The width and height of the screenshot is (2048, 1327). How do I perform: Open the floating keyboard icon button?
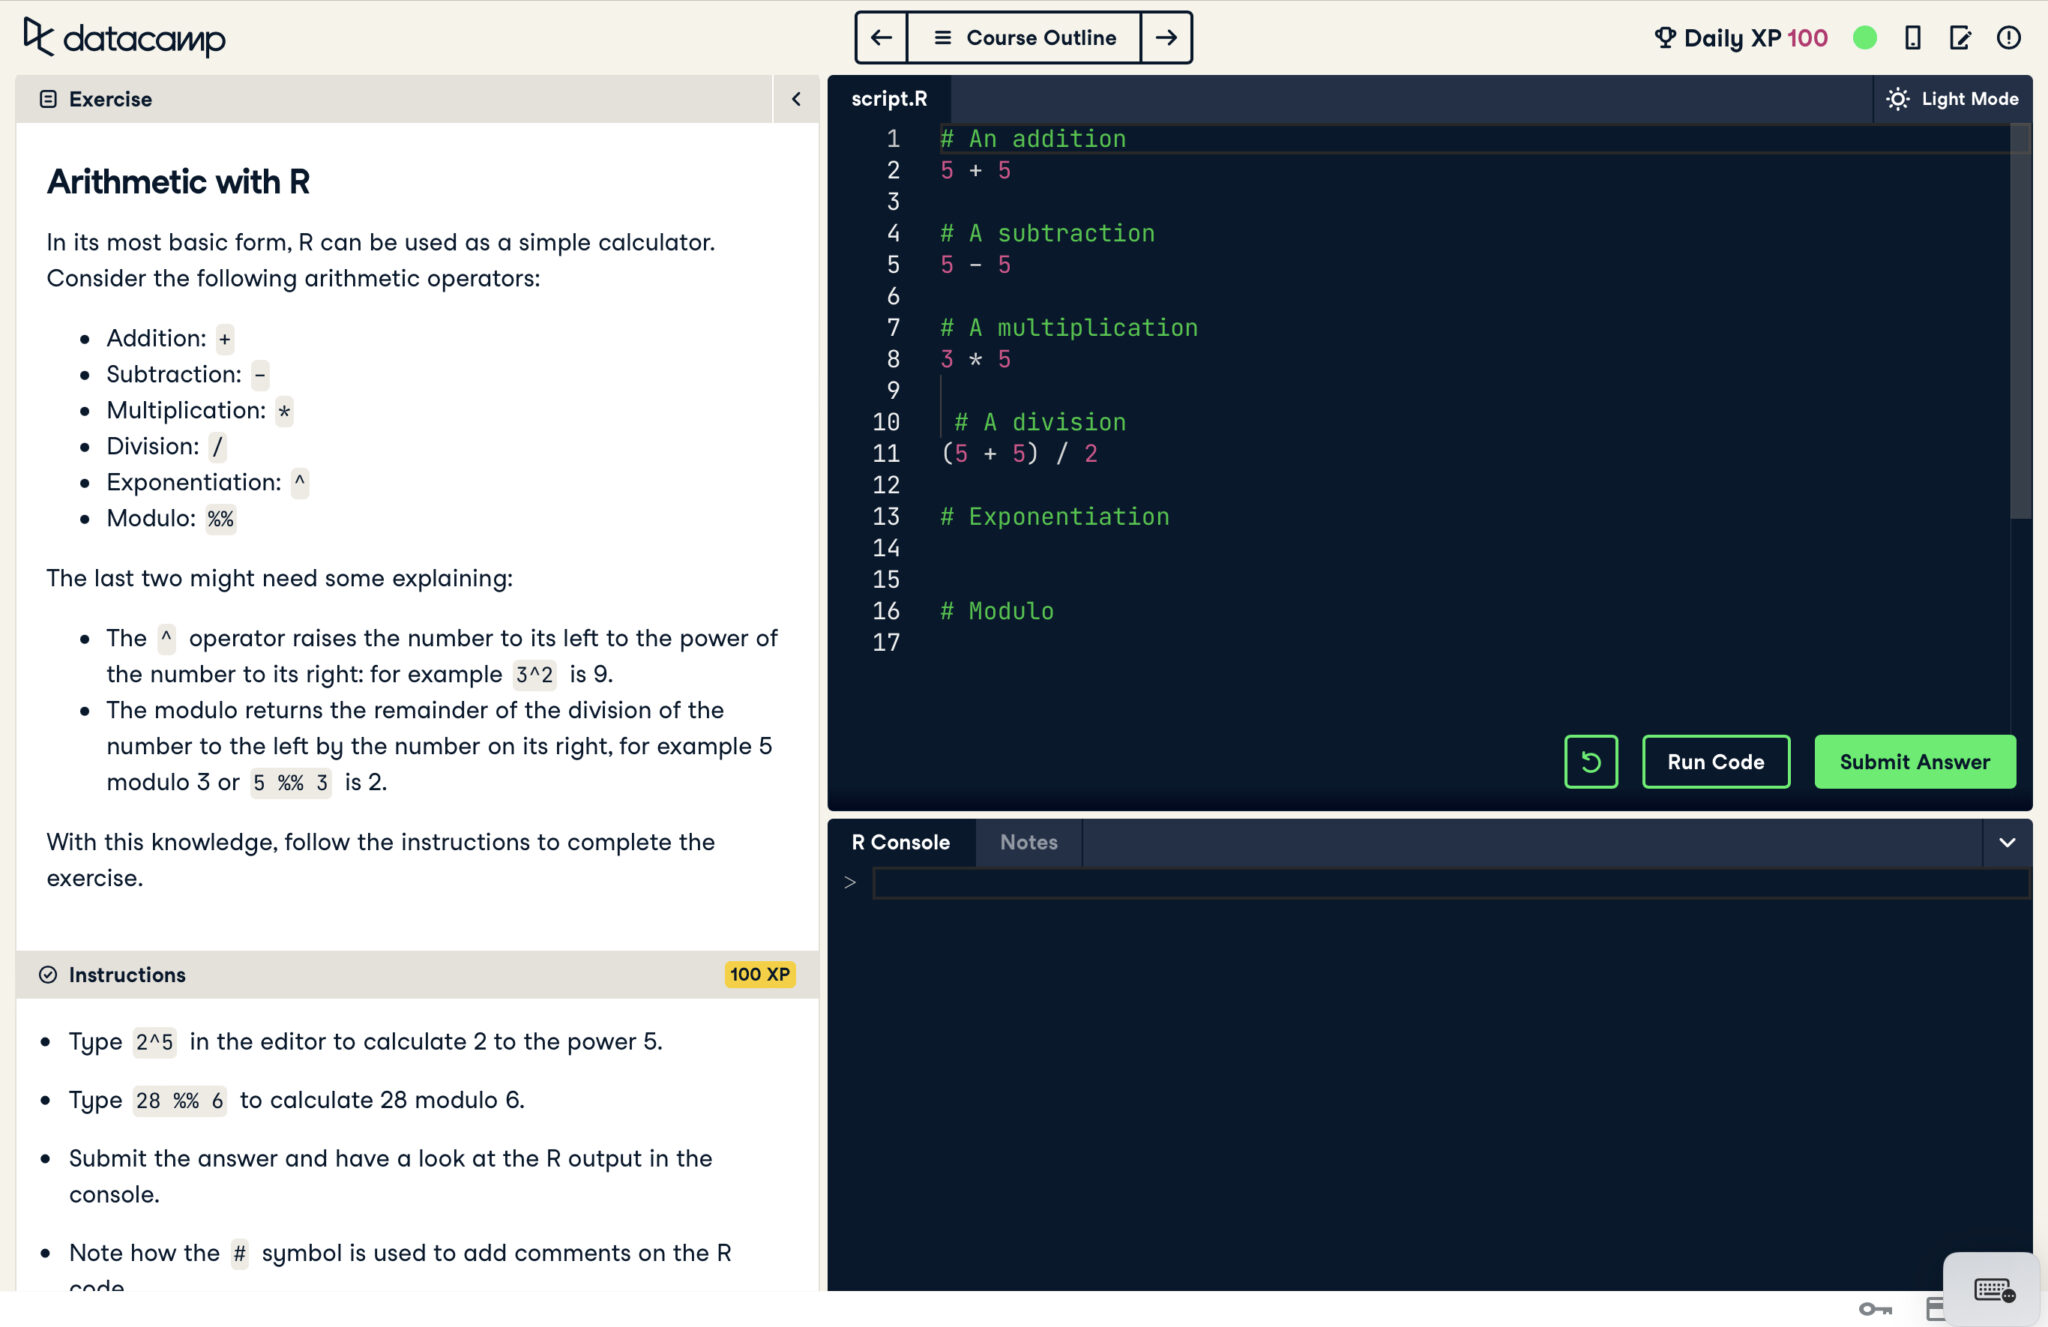tap(1993, 1289)
